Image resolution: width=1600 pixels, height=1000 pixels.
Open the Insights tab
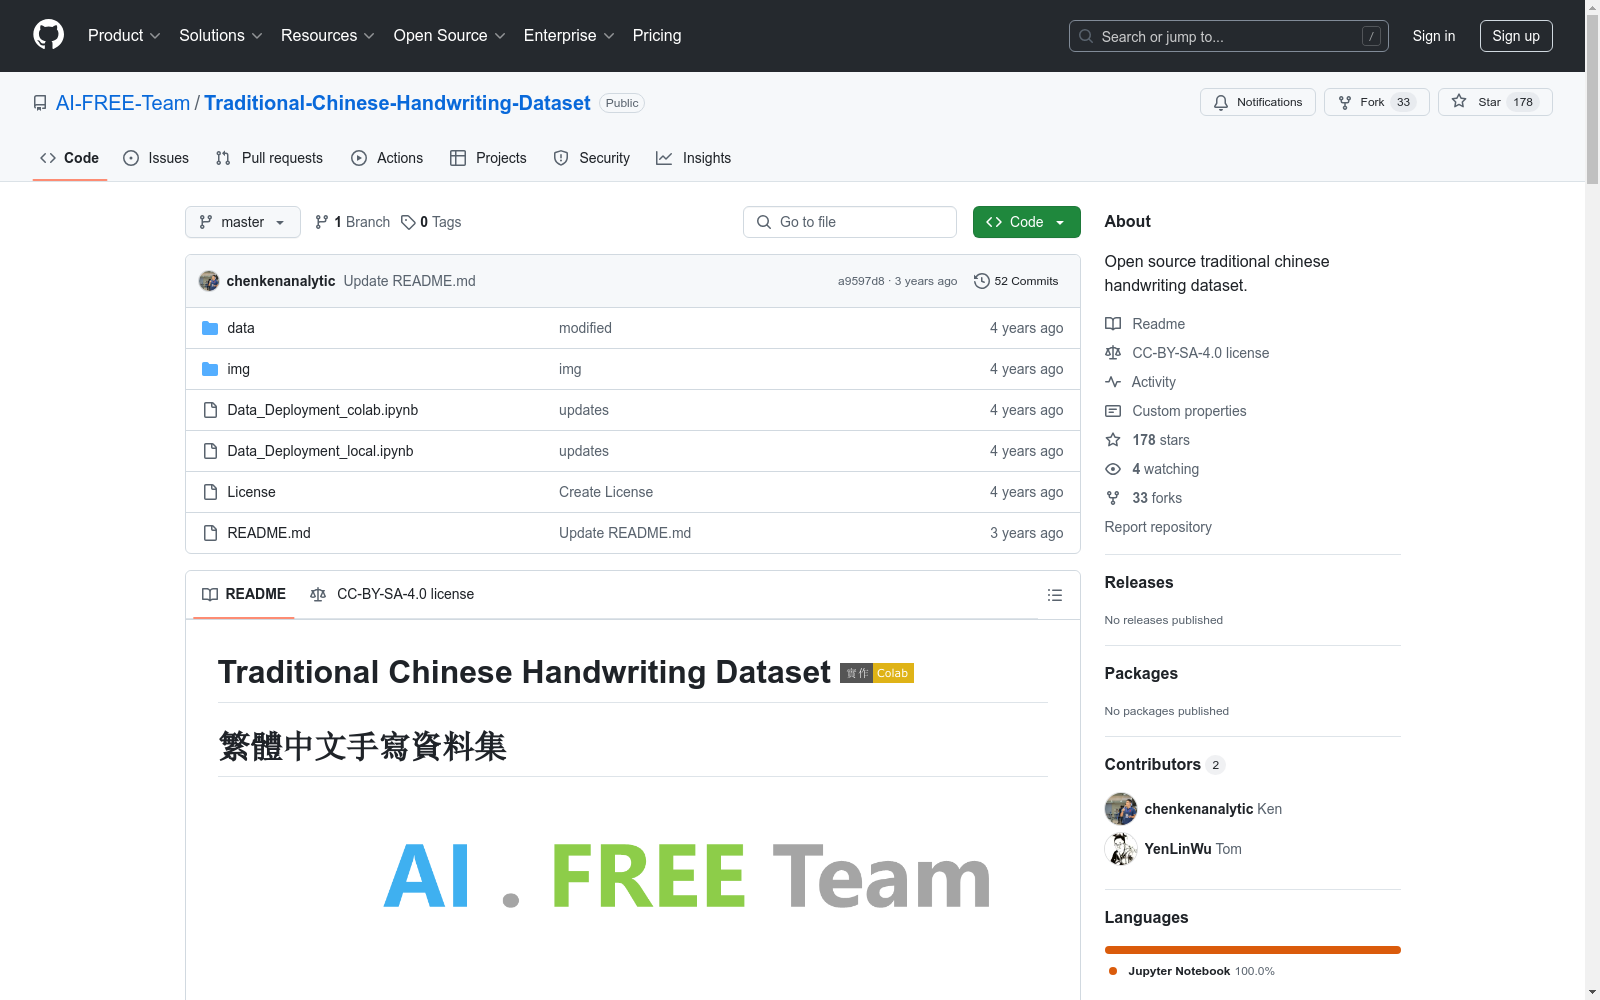point(693,158)
